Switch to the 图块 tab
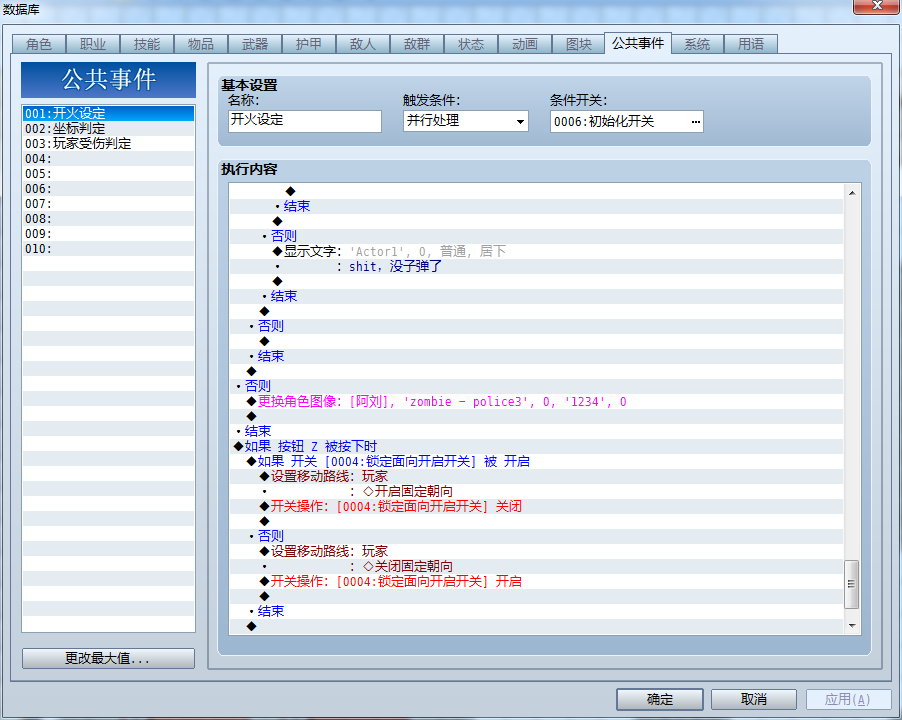The height and width of the screenshot is (720, 902). click(x=579, y=44)
